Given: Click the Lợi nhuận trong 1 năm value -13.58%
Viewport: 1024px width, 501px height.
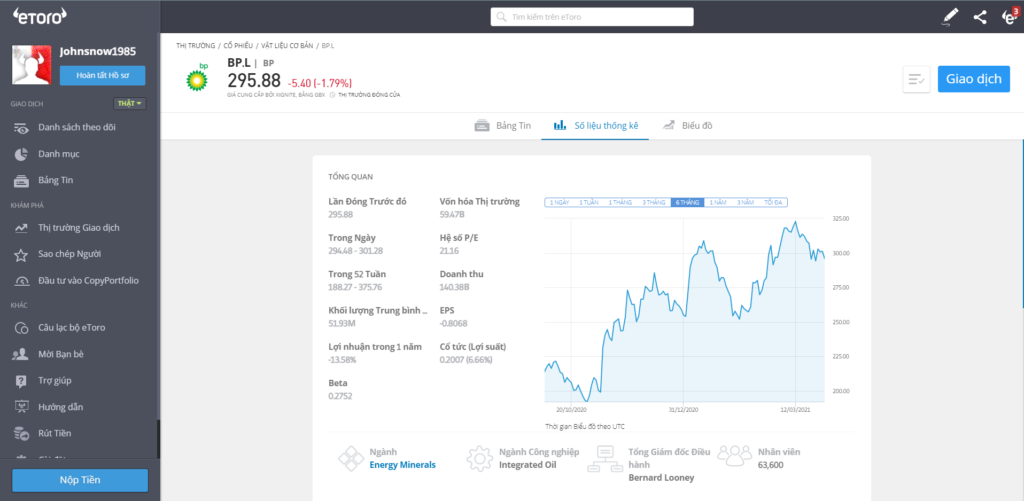Looking at the screenshot, I should (x=342, y=360).
